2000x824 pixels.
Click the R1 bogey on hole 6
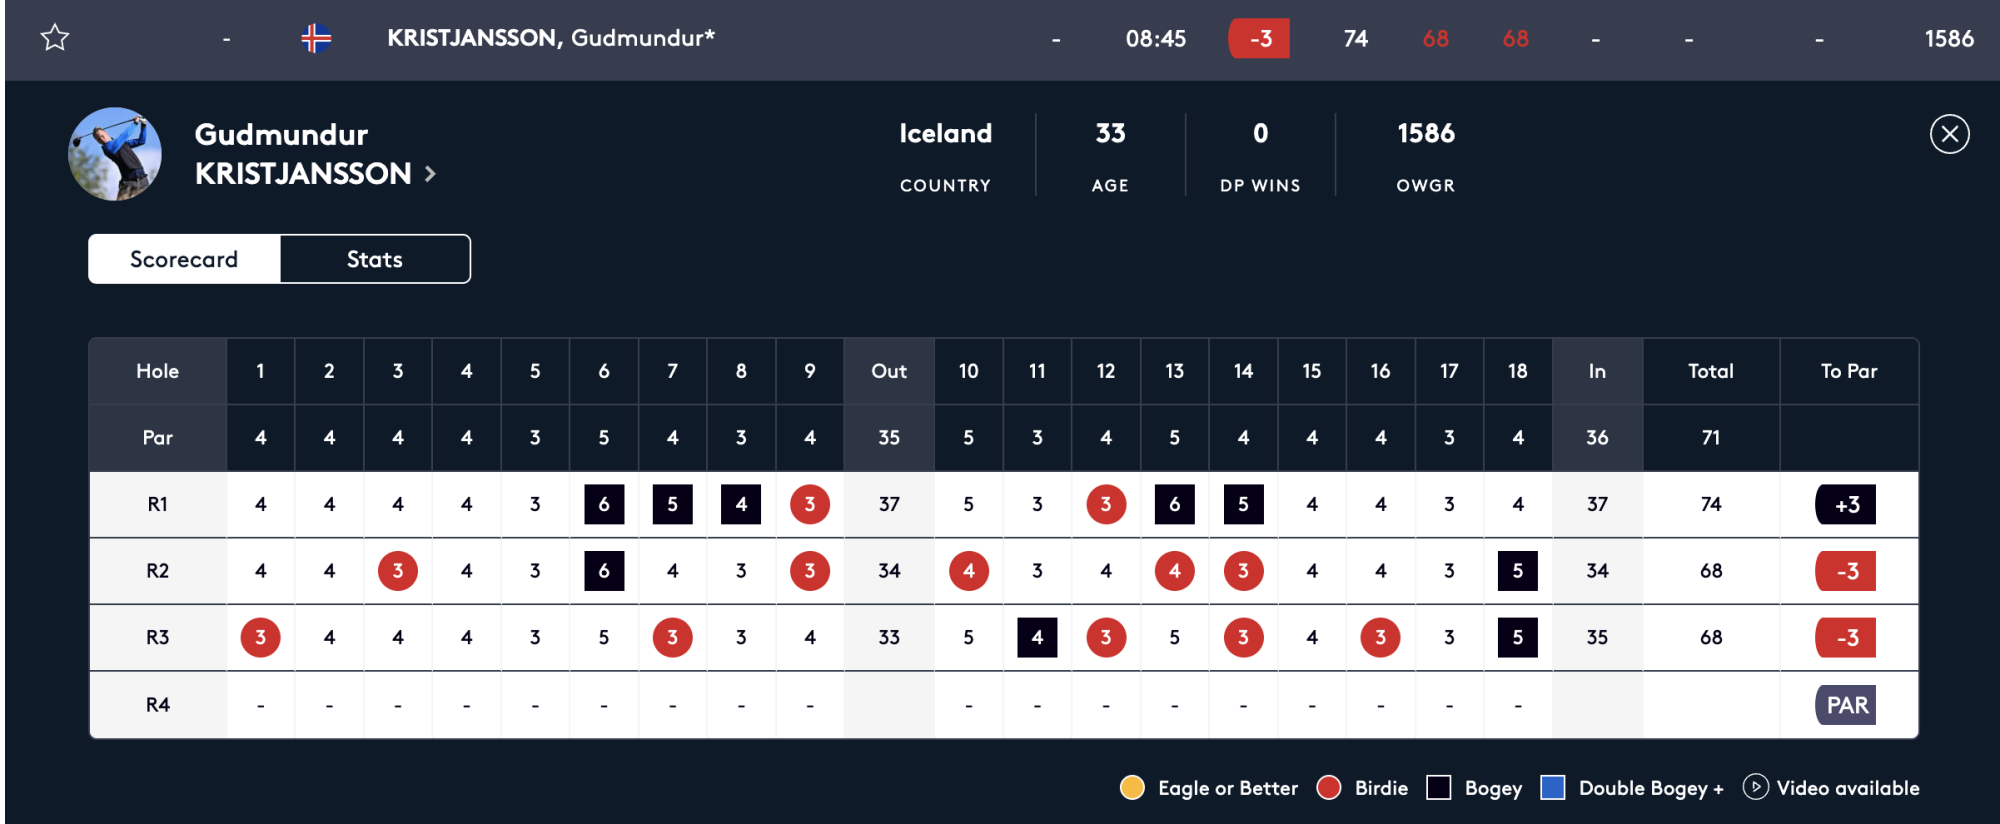[x=604, y=505]
